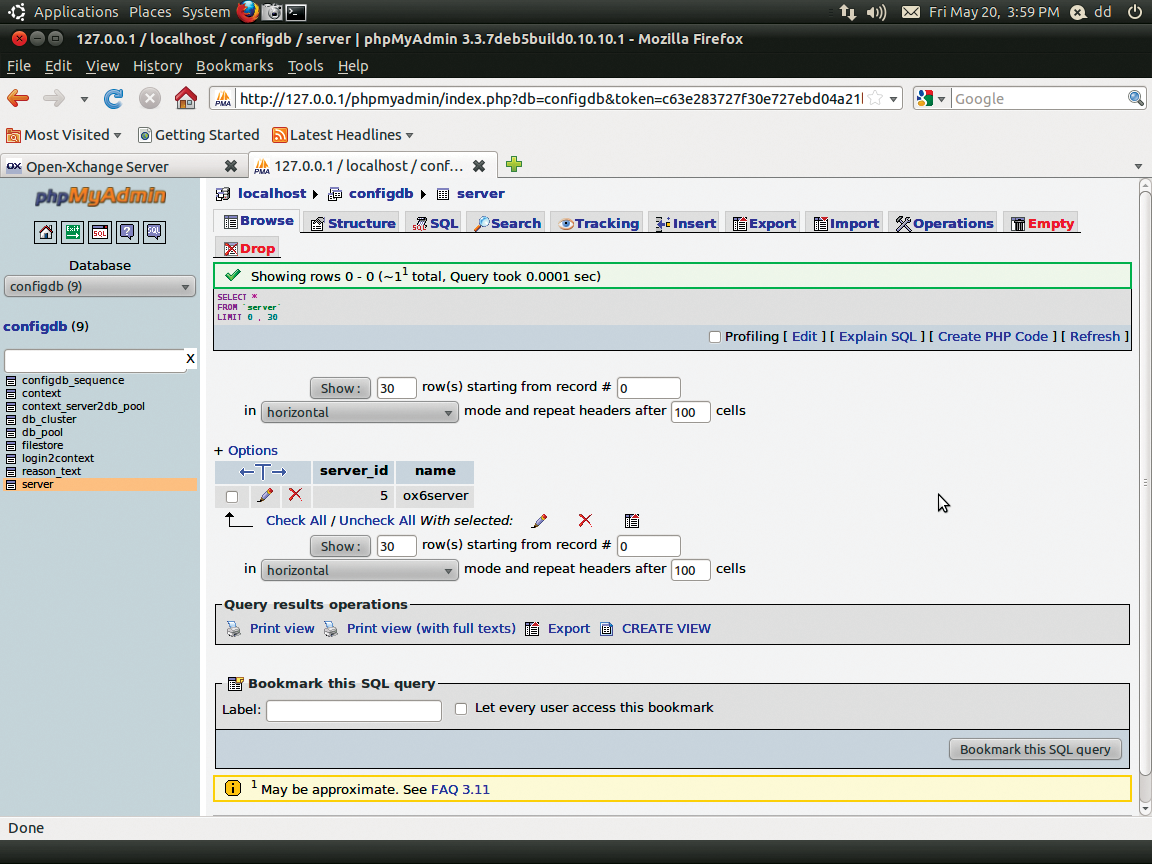Viewport: 1152px width, 864px height.
Task: Delete the ox6server row via red X icon
Action: (295, 495)
